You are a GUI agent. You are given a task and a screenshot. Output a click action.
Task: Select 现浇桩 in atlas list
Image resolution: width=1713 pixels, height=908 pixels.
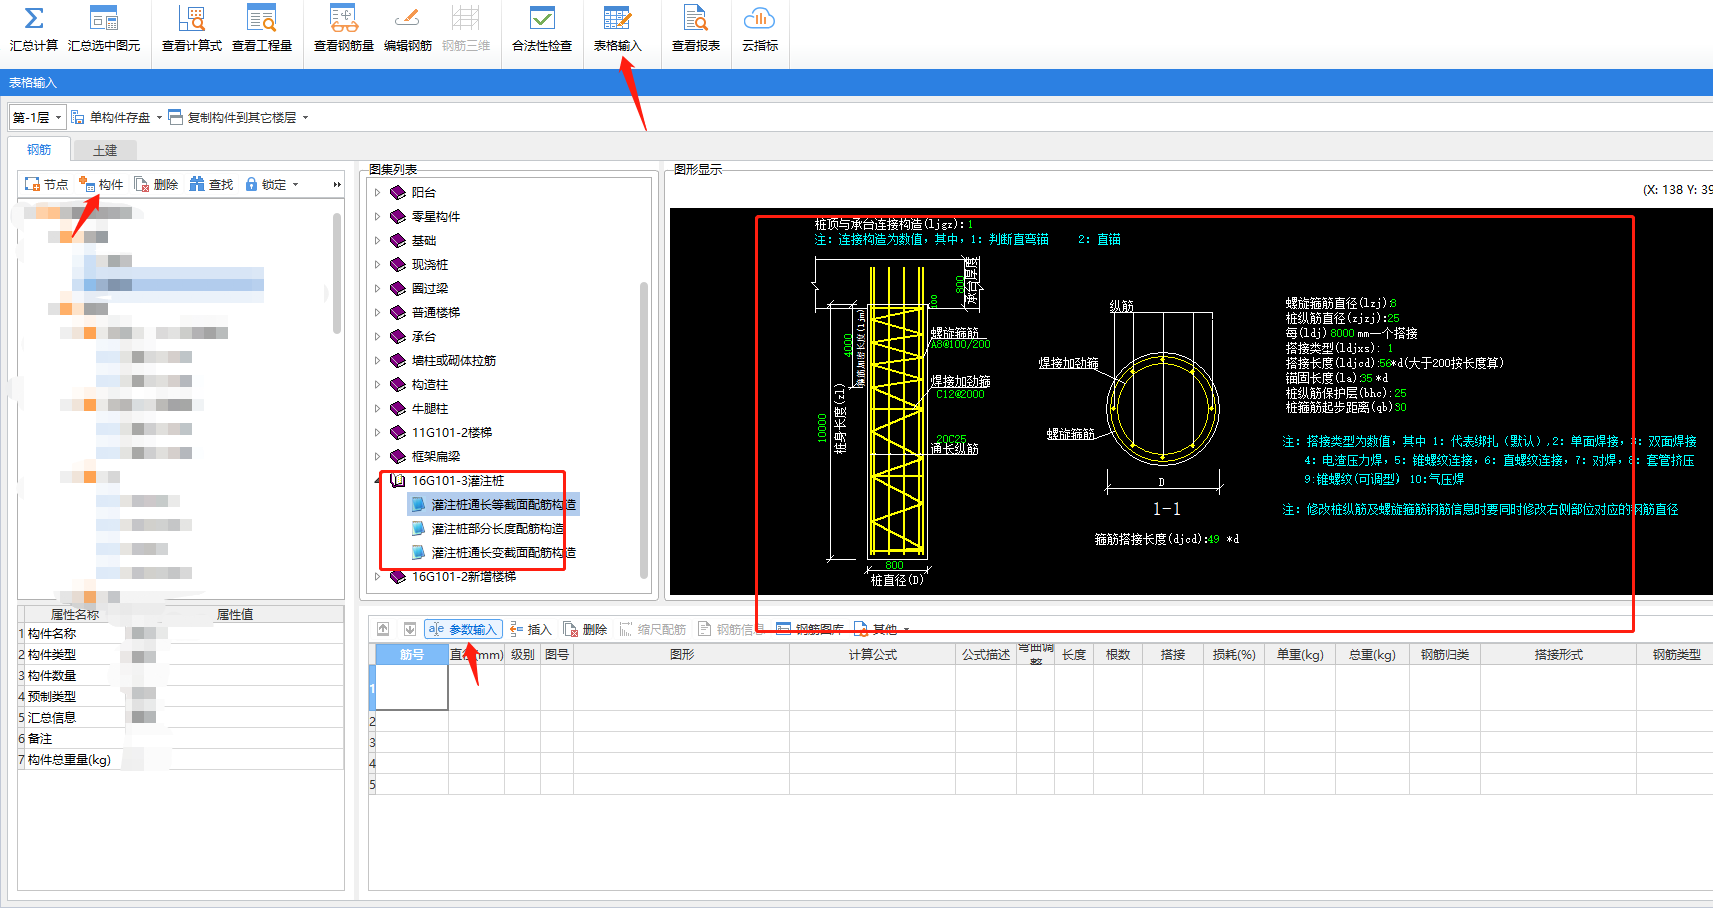tap(430, 264)
